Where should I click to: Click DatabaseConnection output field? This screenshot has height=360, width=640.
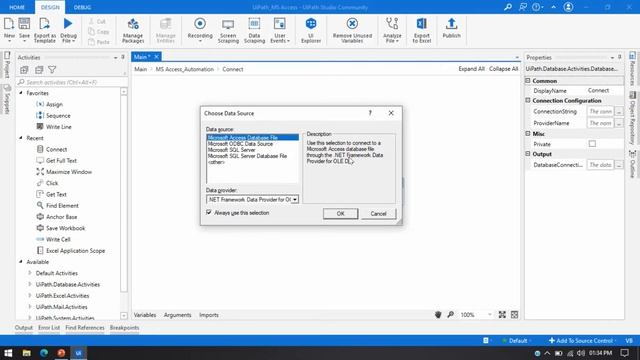coord(600,165)
